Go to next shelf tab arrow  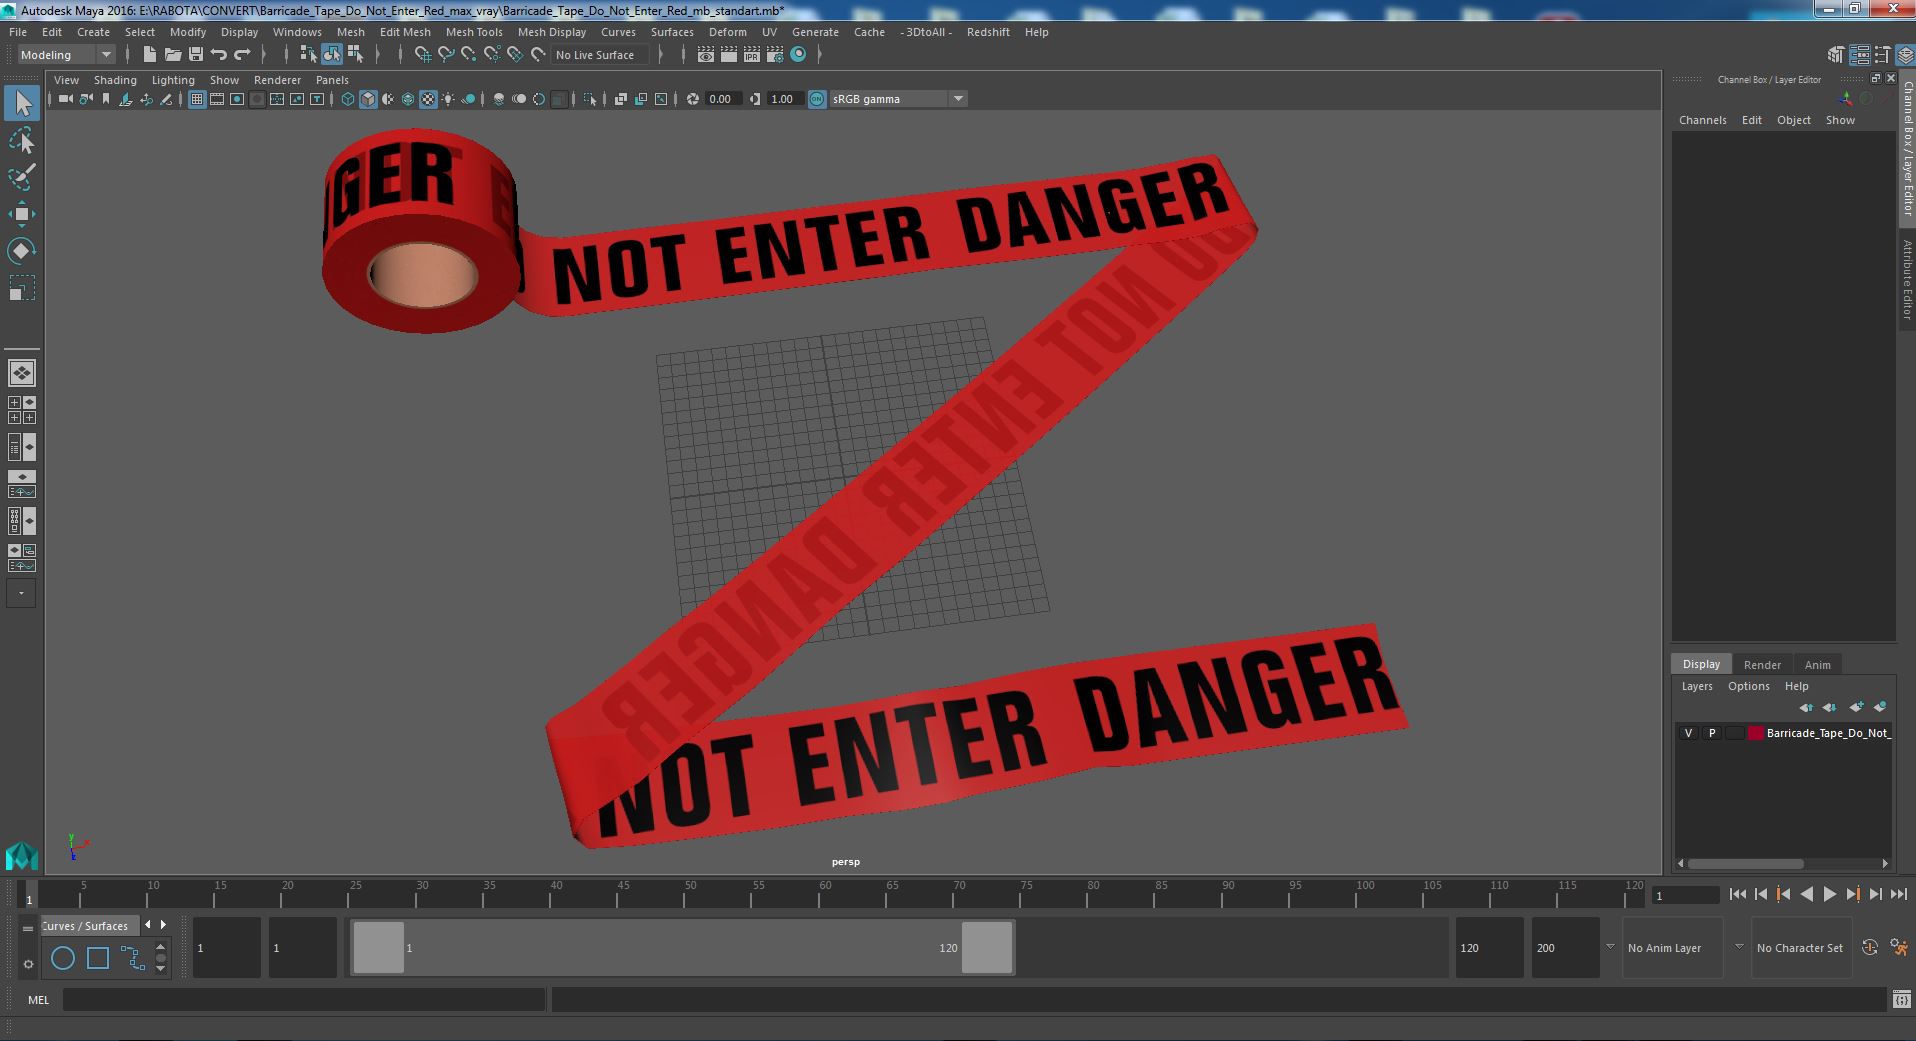163,925
